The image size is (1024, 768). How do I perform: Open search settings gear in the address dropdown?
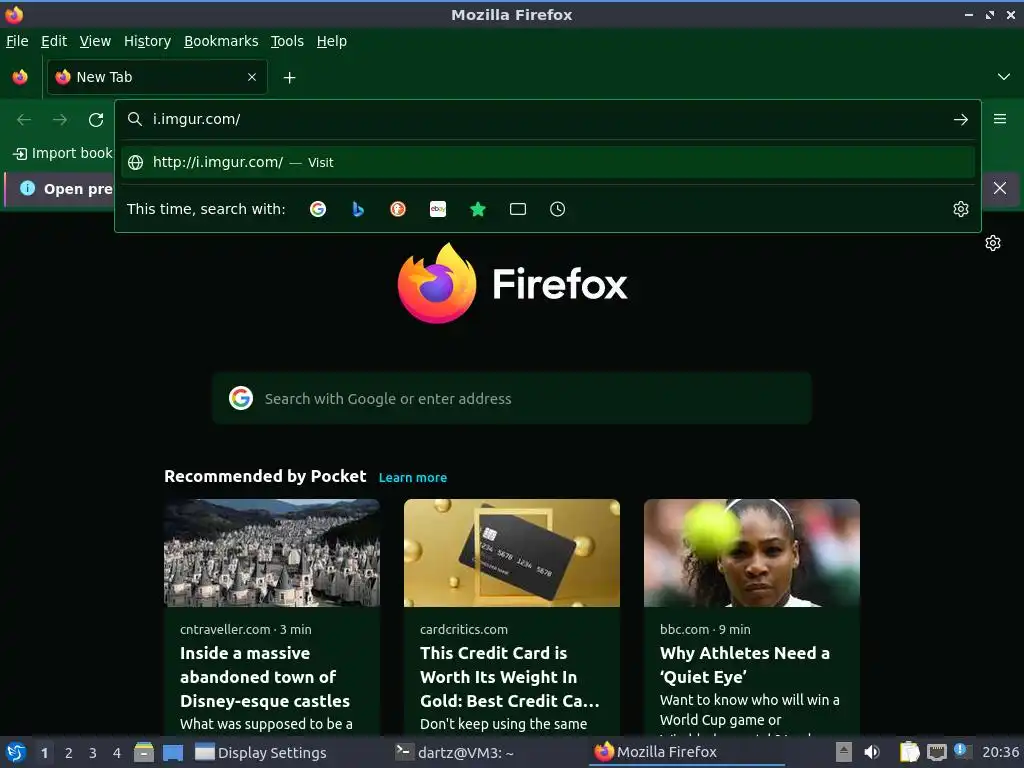[961, 209]
